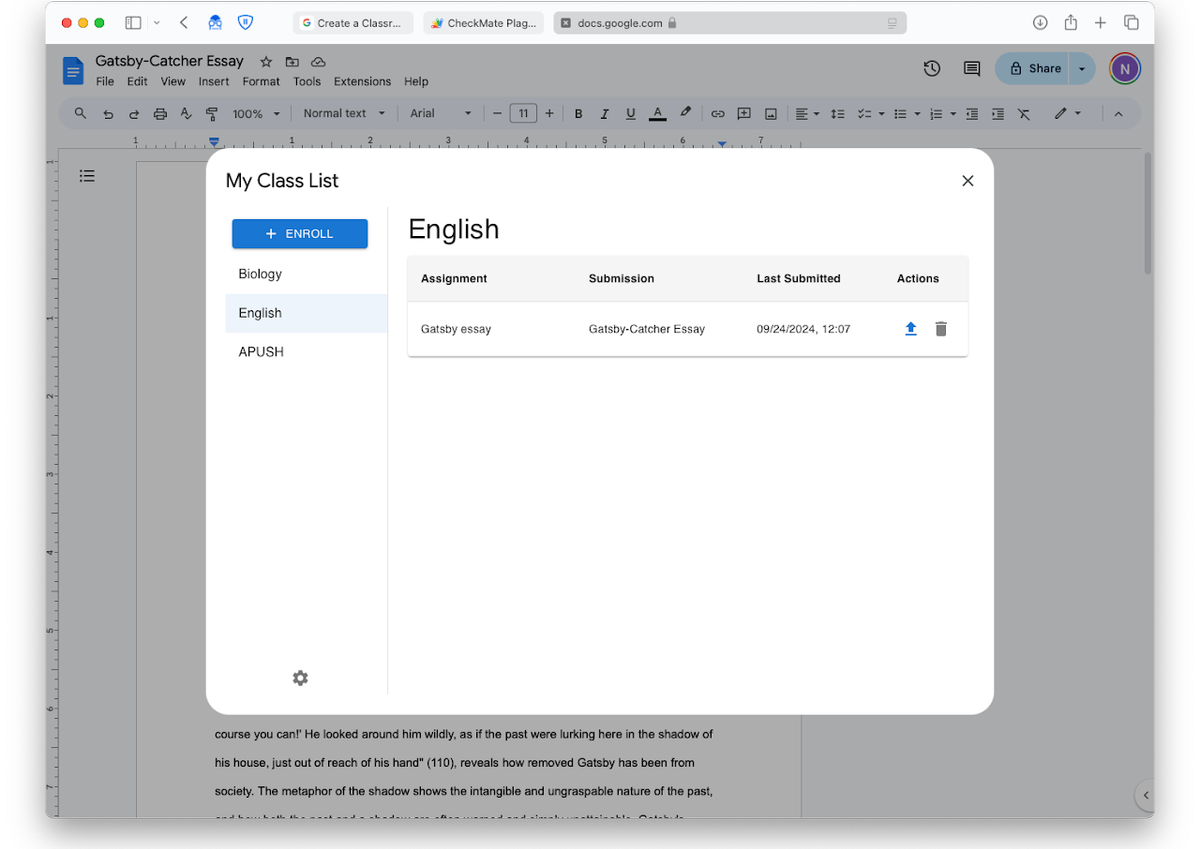
Task: Select the English class in the sidebar
Action: [260, 312]
